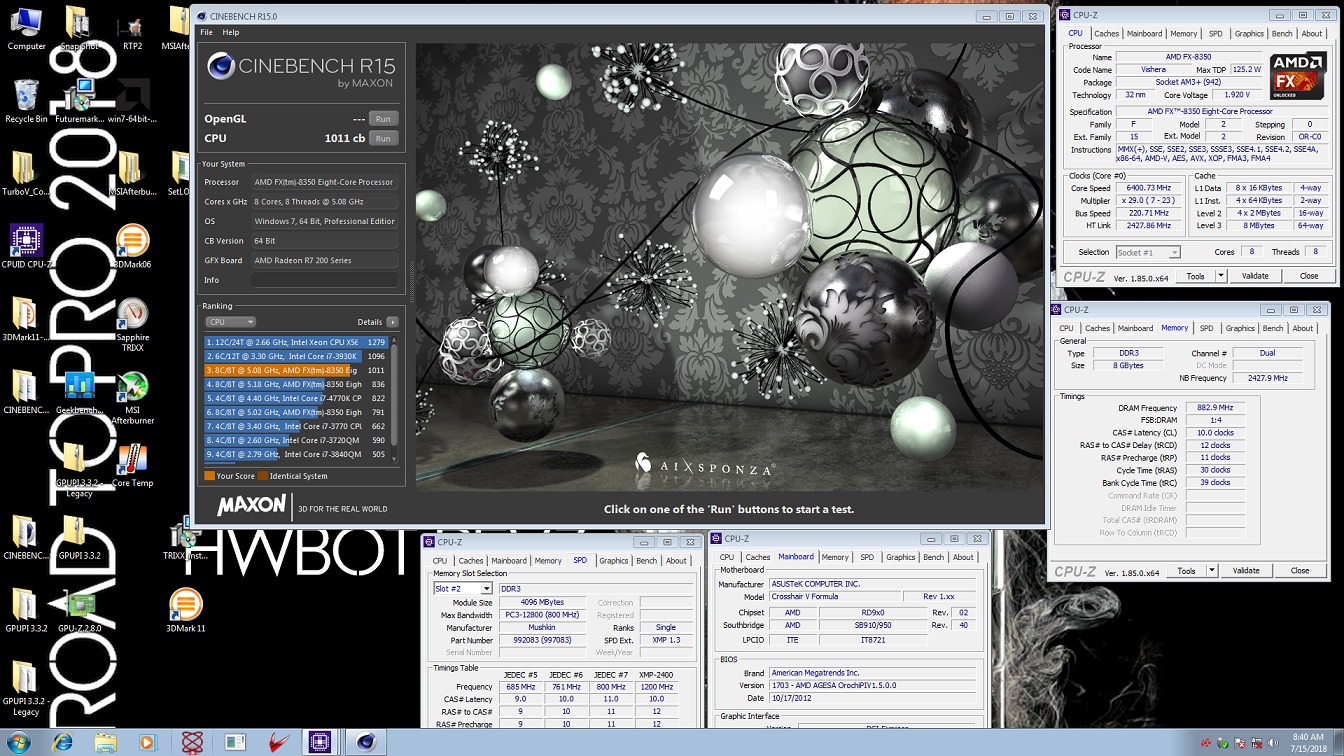The width and height of the screenshot is (1344, 756).
Task: Open the Computer desktop icon
Action: pos(26,28)
